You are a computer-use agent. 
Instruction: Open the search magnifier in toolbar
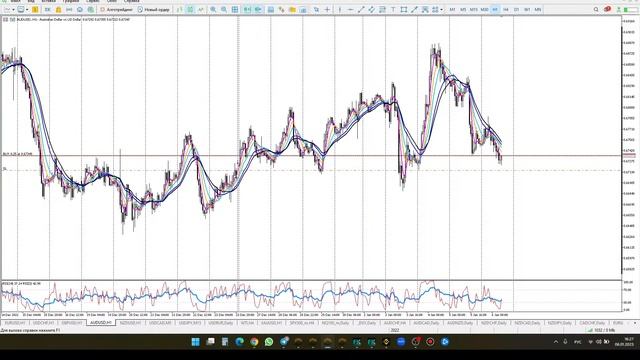point(596,9)
